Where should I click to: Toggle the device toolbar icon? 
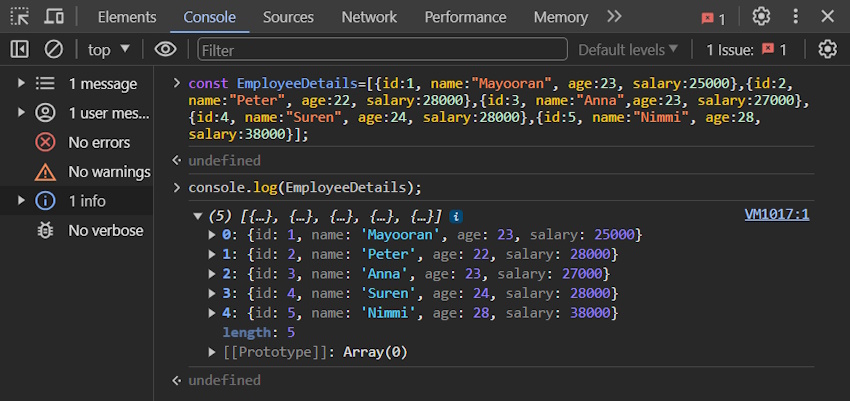pyautogui.click(x=53, y=16)
